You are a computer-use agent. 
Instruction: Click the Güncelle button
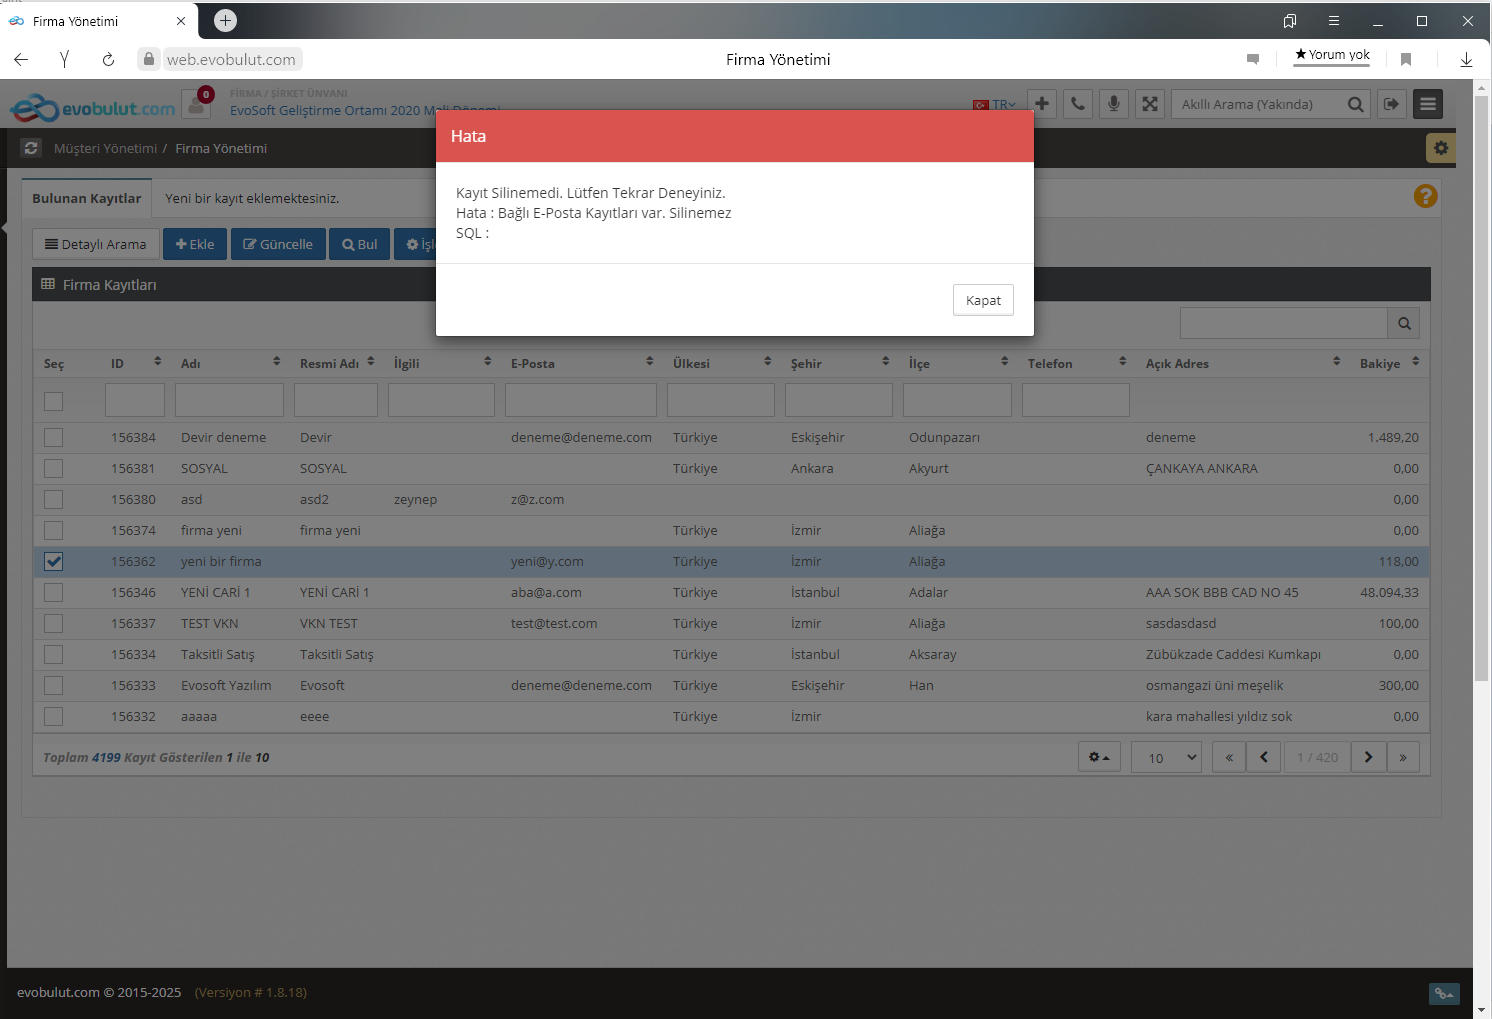click(x=278, y=244)
